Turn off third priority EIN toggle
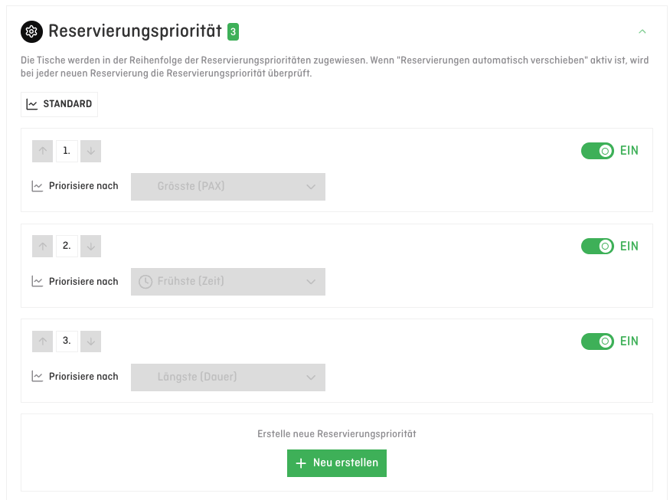This screenshot has height=500, width=670. pyautogui.click(x=598, y=341)
